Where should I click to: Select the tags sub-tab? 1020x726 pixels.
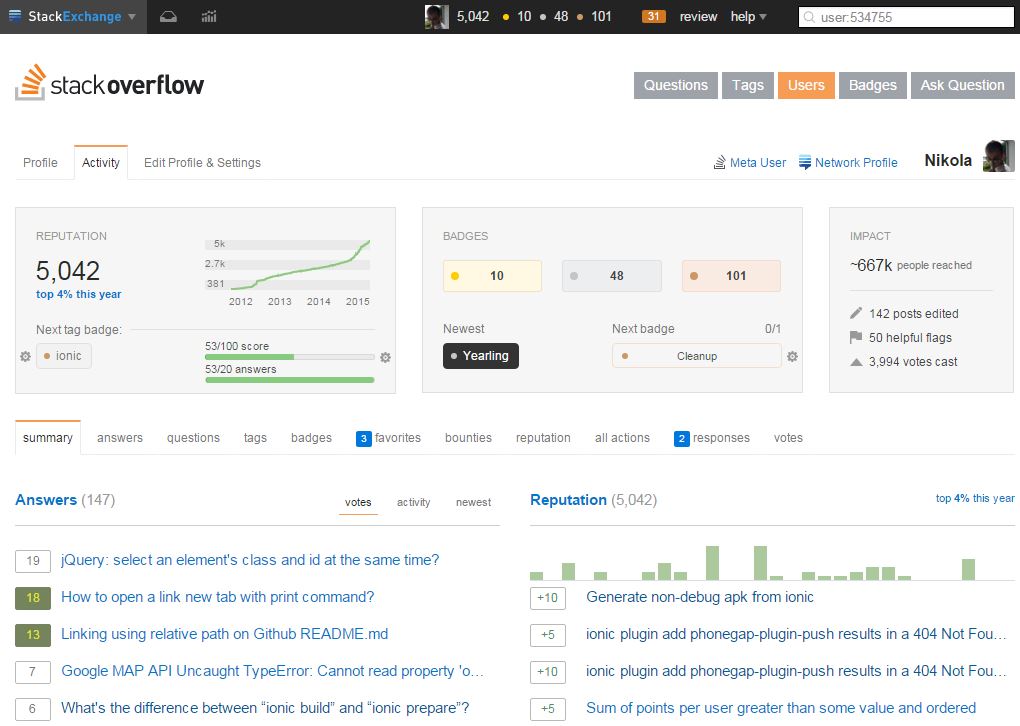pos(255,438)
